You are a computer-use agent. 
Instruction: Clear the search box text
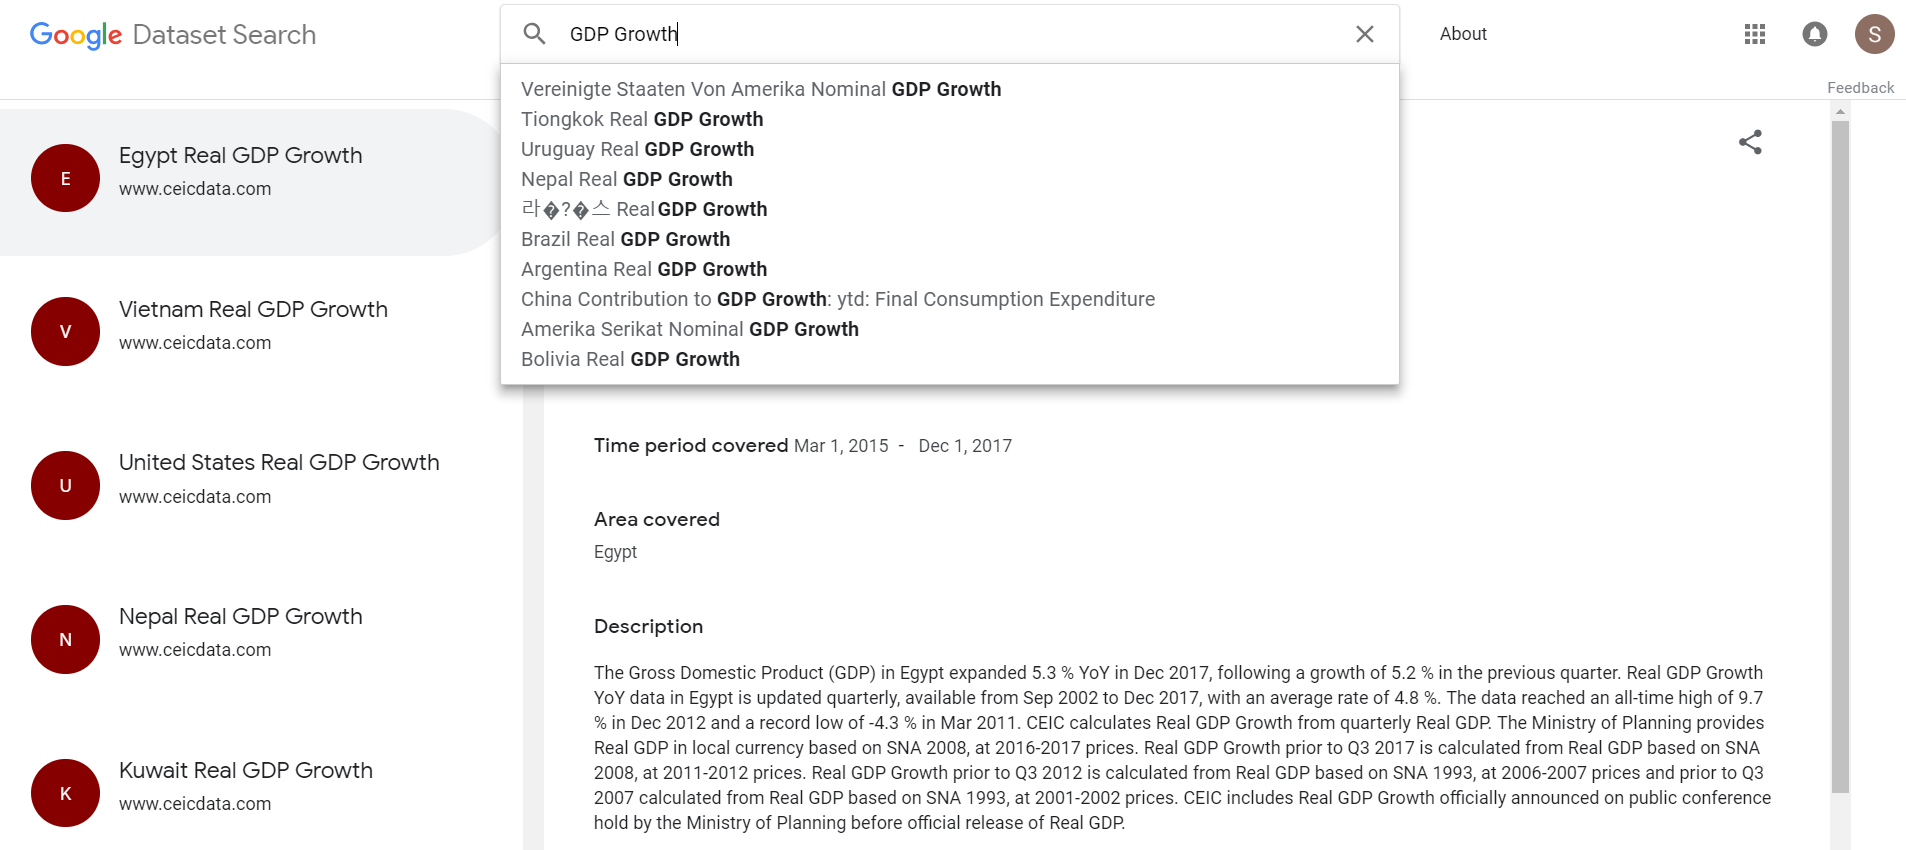point(1364,34)
